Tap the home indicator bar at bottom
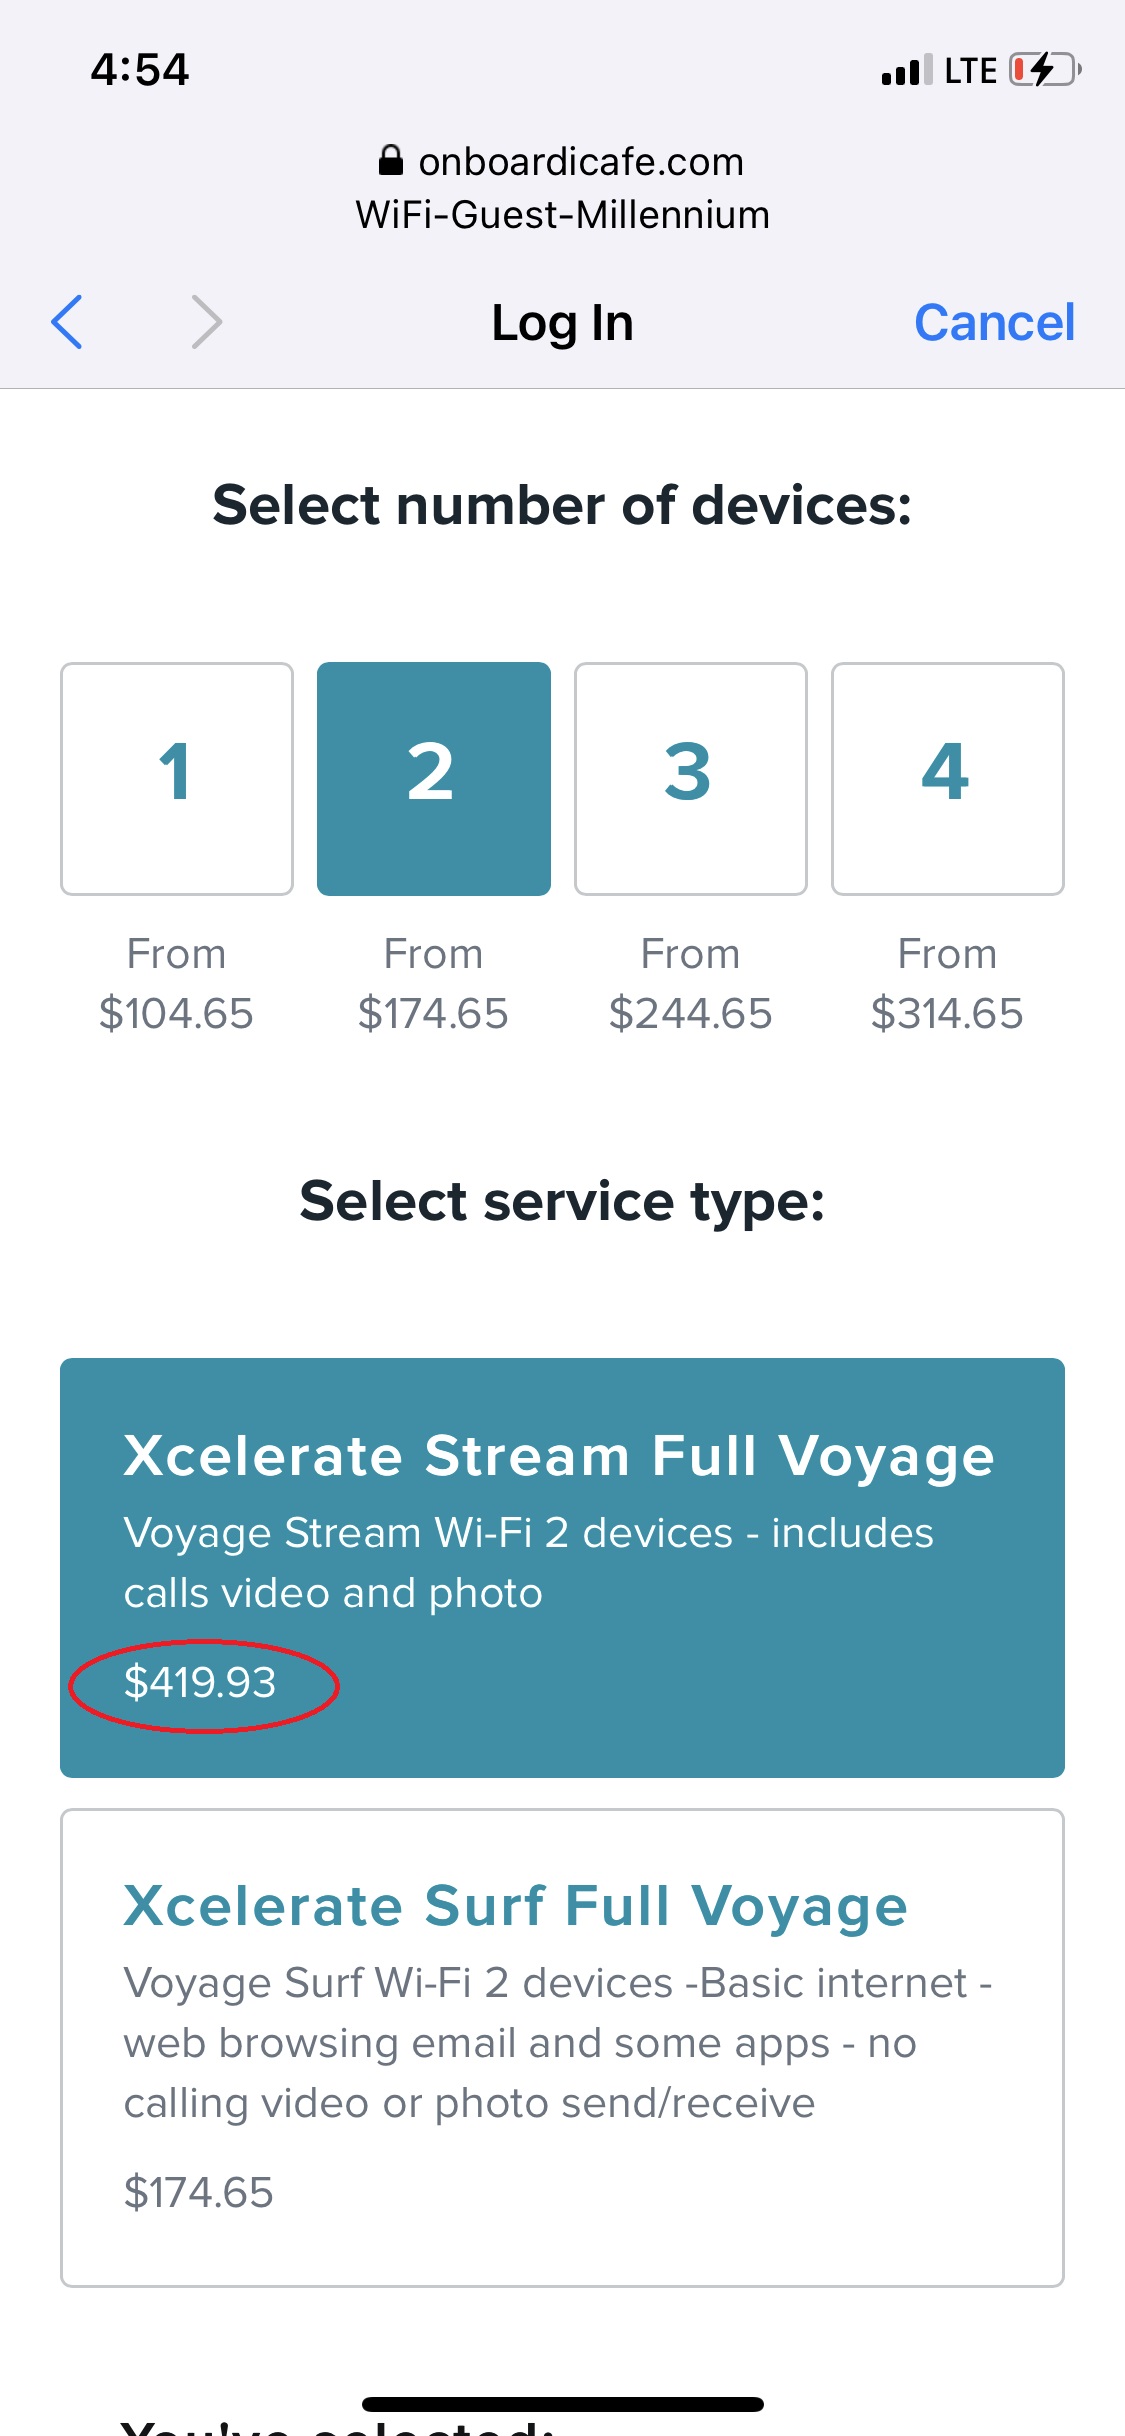1125x2436 pixels. (x=563, y=2404)
